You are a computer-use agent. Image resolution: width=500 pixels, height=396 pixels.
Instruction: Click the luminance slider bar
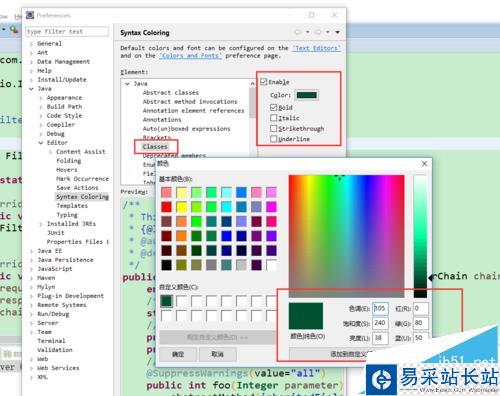click(420, 236)
